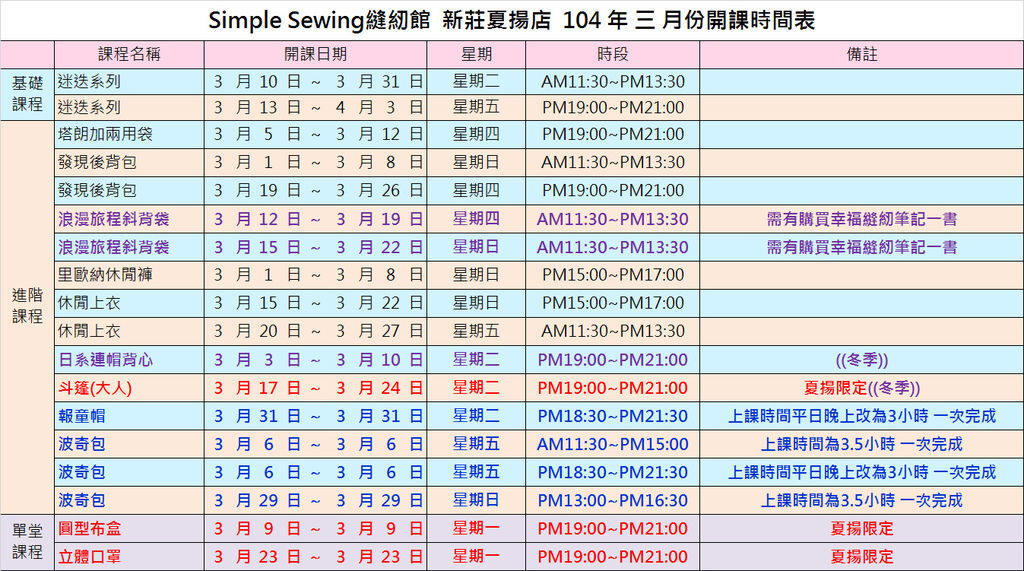The width and height of the screenshot is (1024, 571).
Task: Select the '星期' column header
Action: pos(476,54)
